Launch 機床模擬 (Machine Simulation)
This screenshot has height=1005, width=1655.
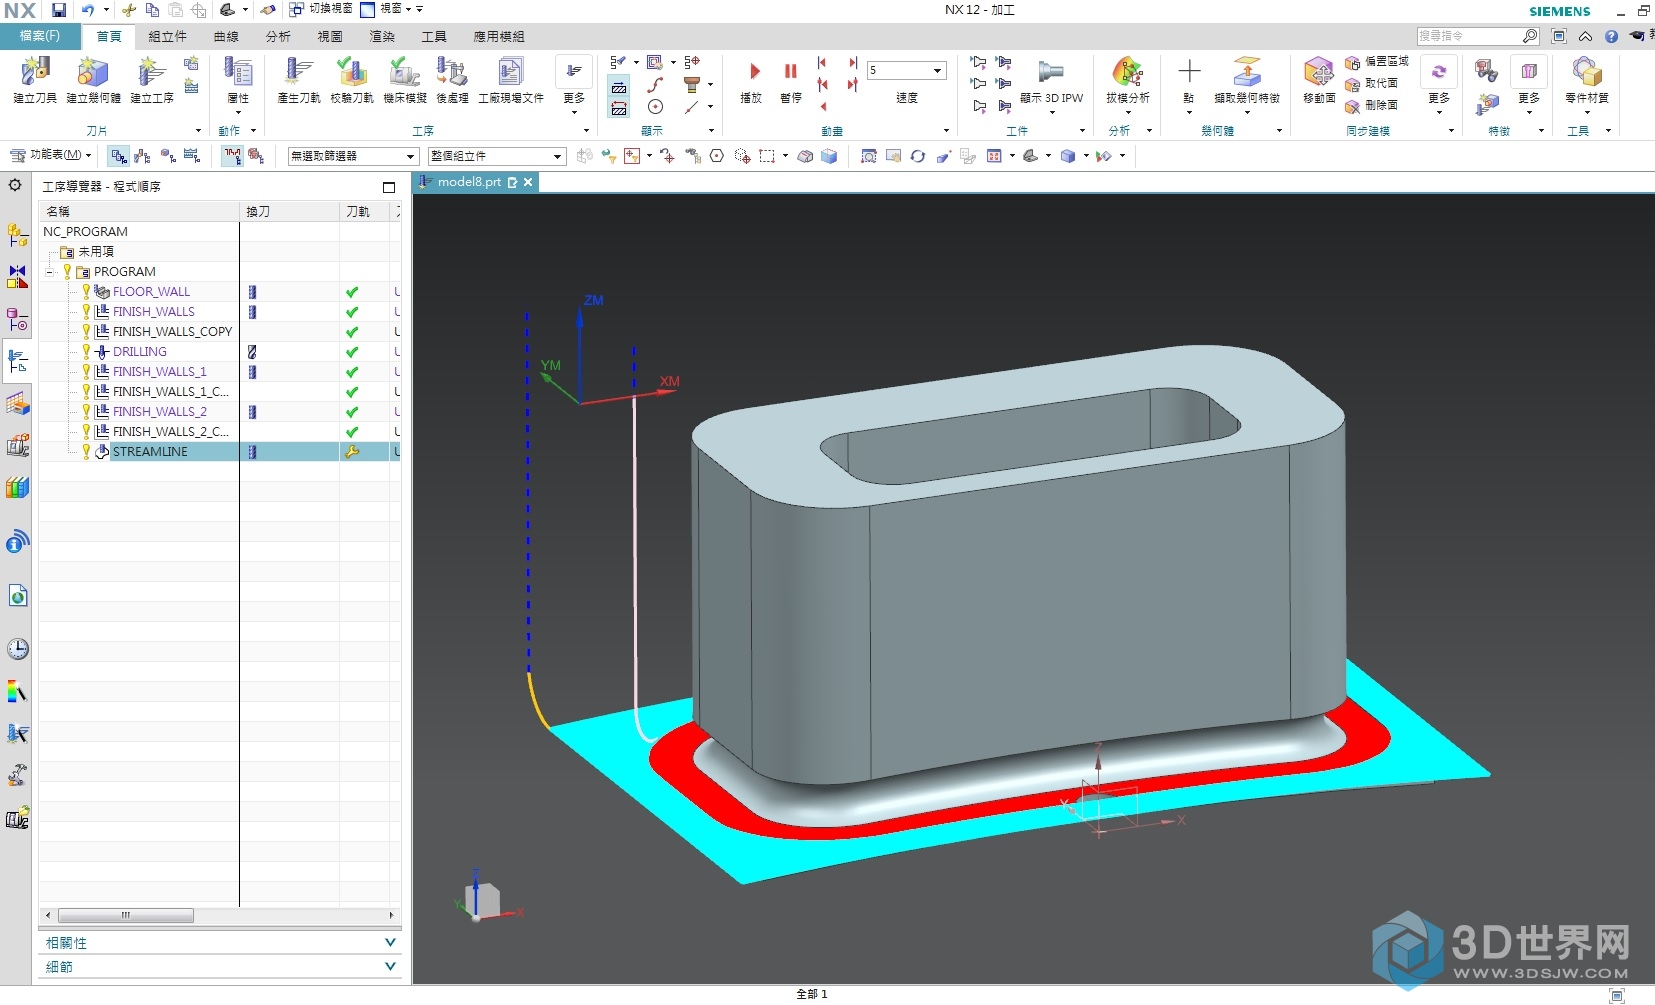coord(405,74)
